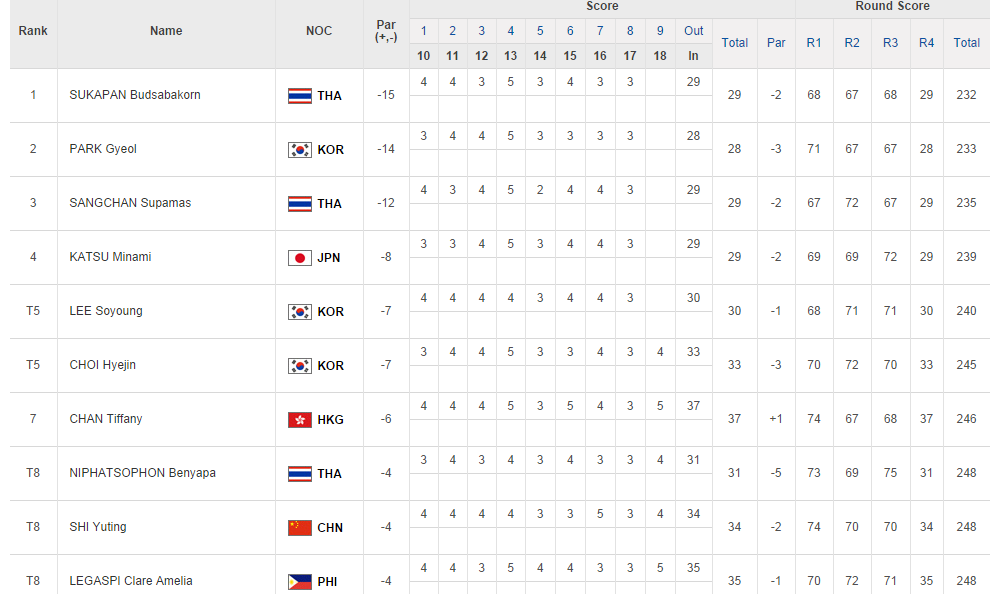992x594 pixels.
Task: Click the NOC column header
Action: coord(319,31)
